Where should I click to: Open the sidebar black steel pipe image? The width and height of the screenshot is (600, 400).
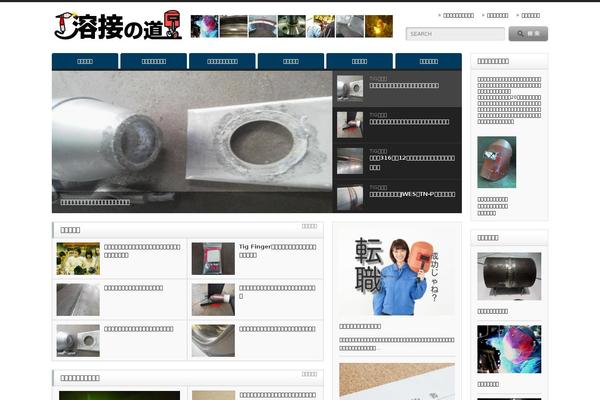[x=509, y=276]
